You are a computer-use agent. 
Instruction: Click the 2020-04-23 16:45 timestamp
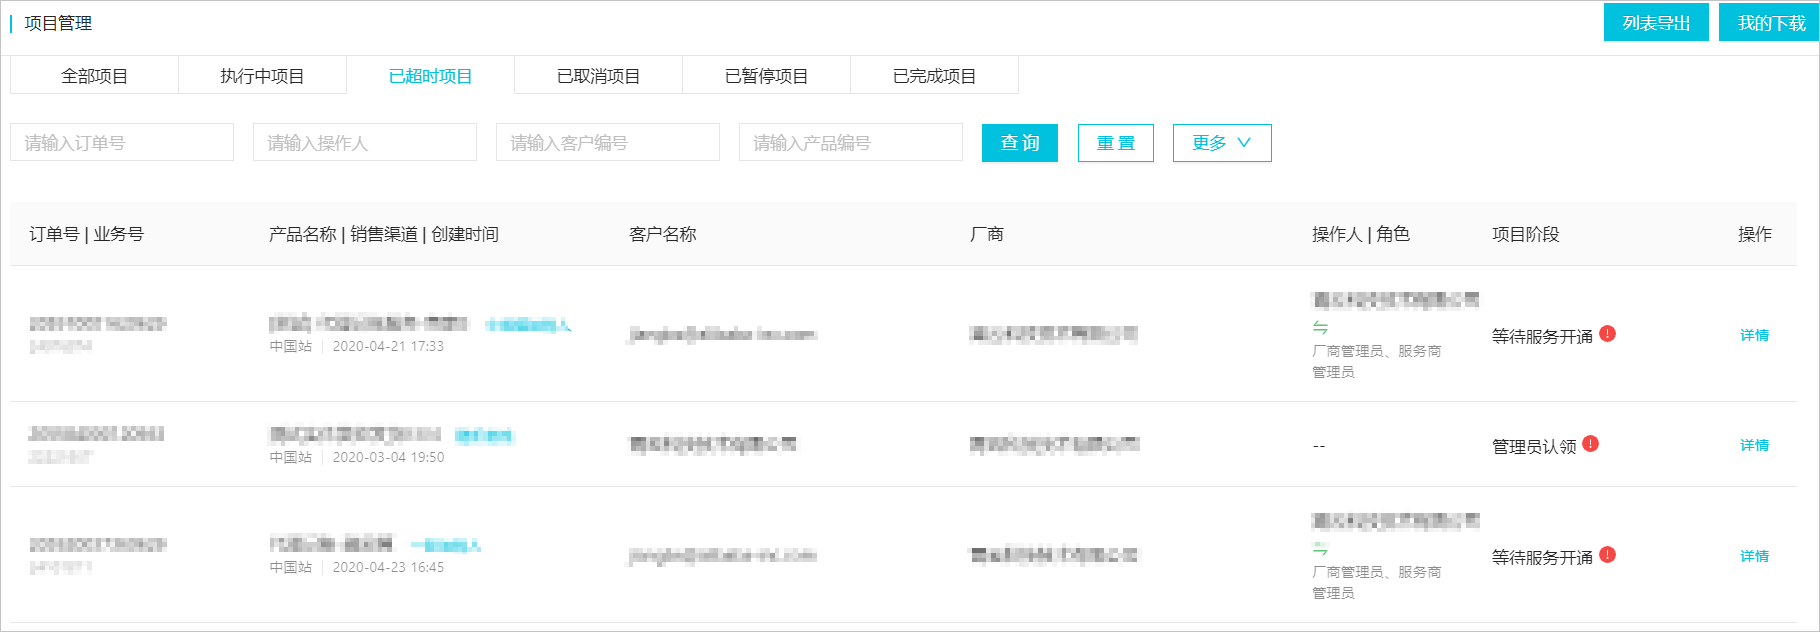click(388, 567)
